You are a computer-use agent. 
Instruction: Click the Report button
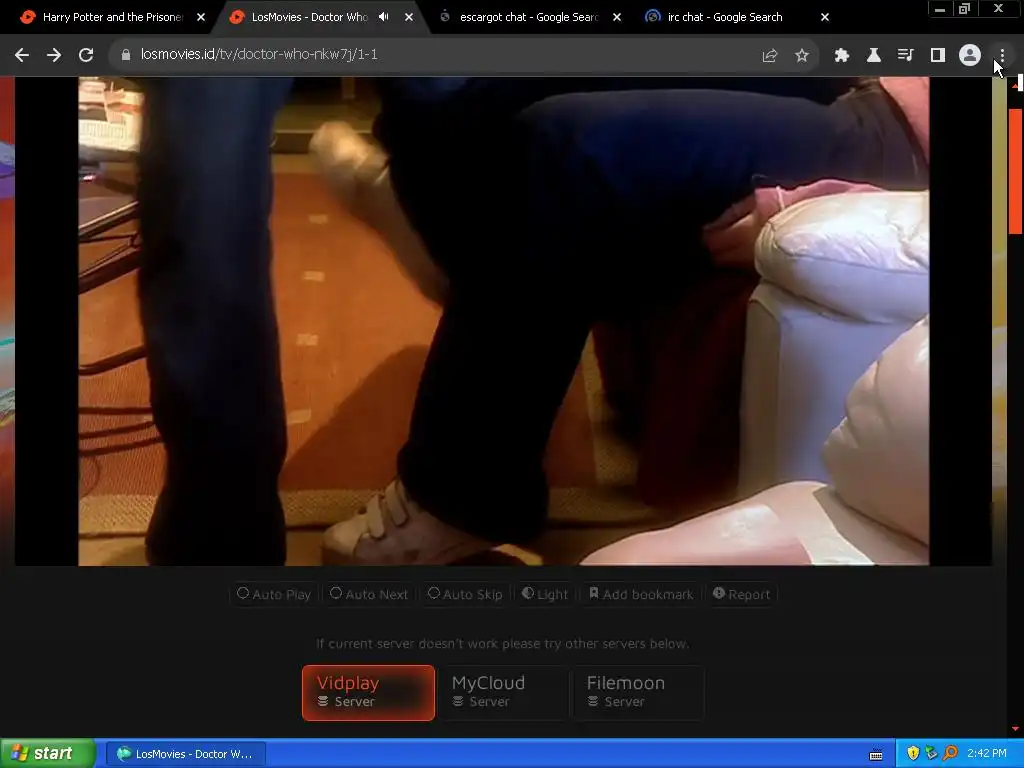(x=741, y=594)
